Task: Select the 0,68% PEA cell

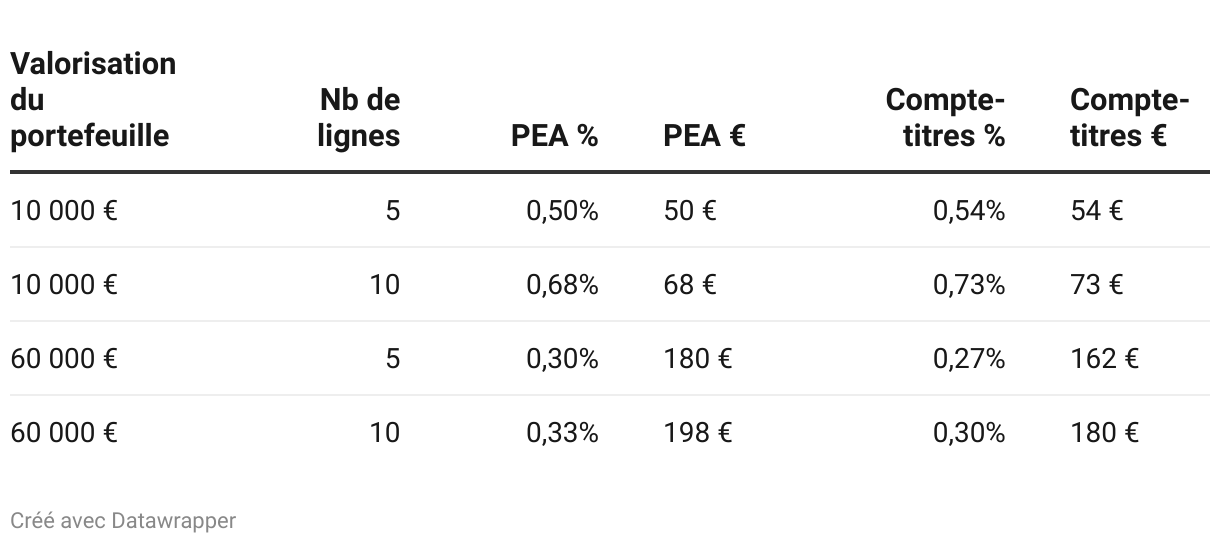Action: pos(563,285)
